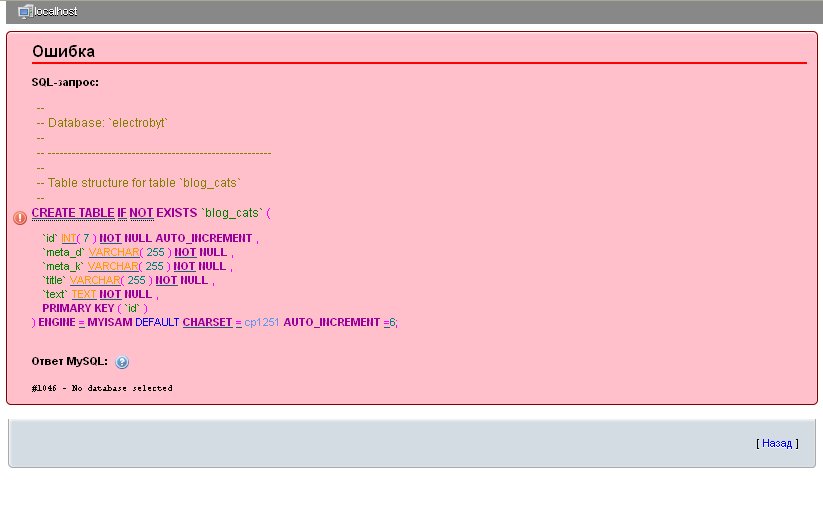Click the `meta_d` column name

(64, 252)
